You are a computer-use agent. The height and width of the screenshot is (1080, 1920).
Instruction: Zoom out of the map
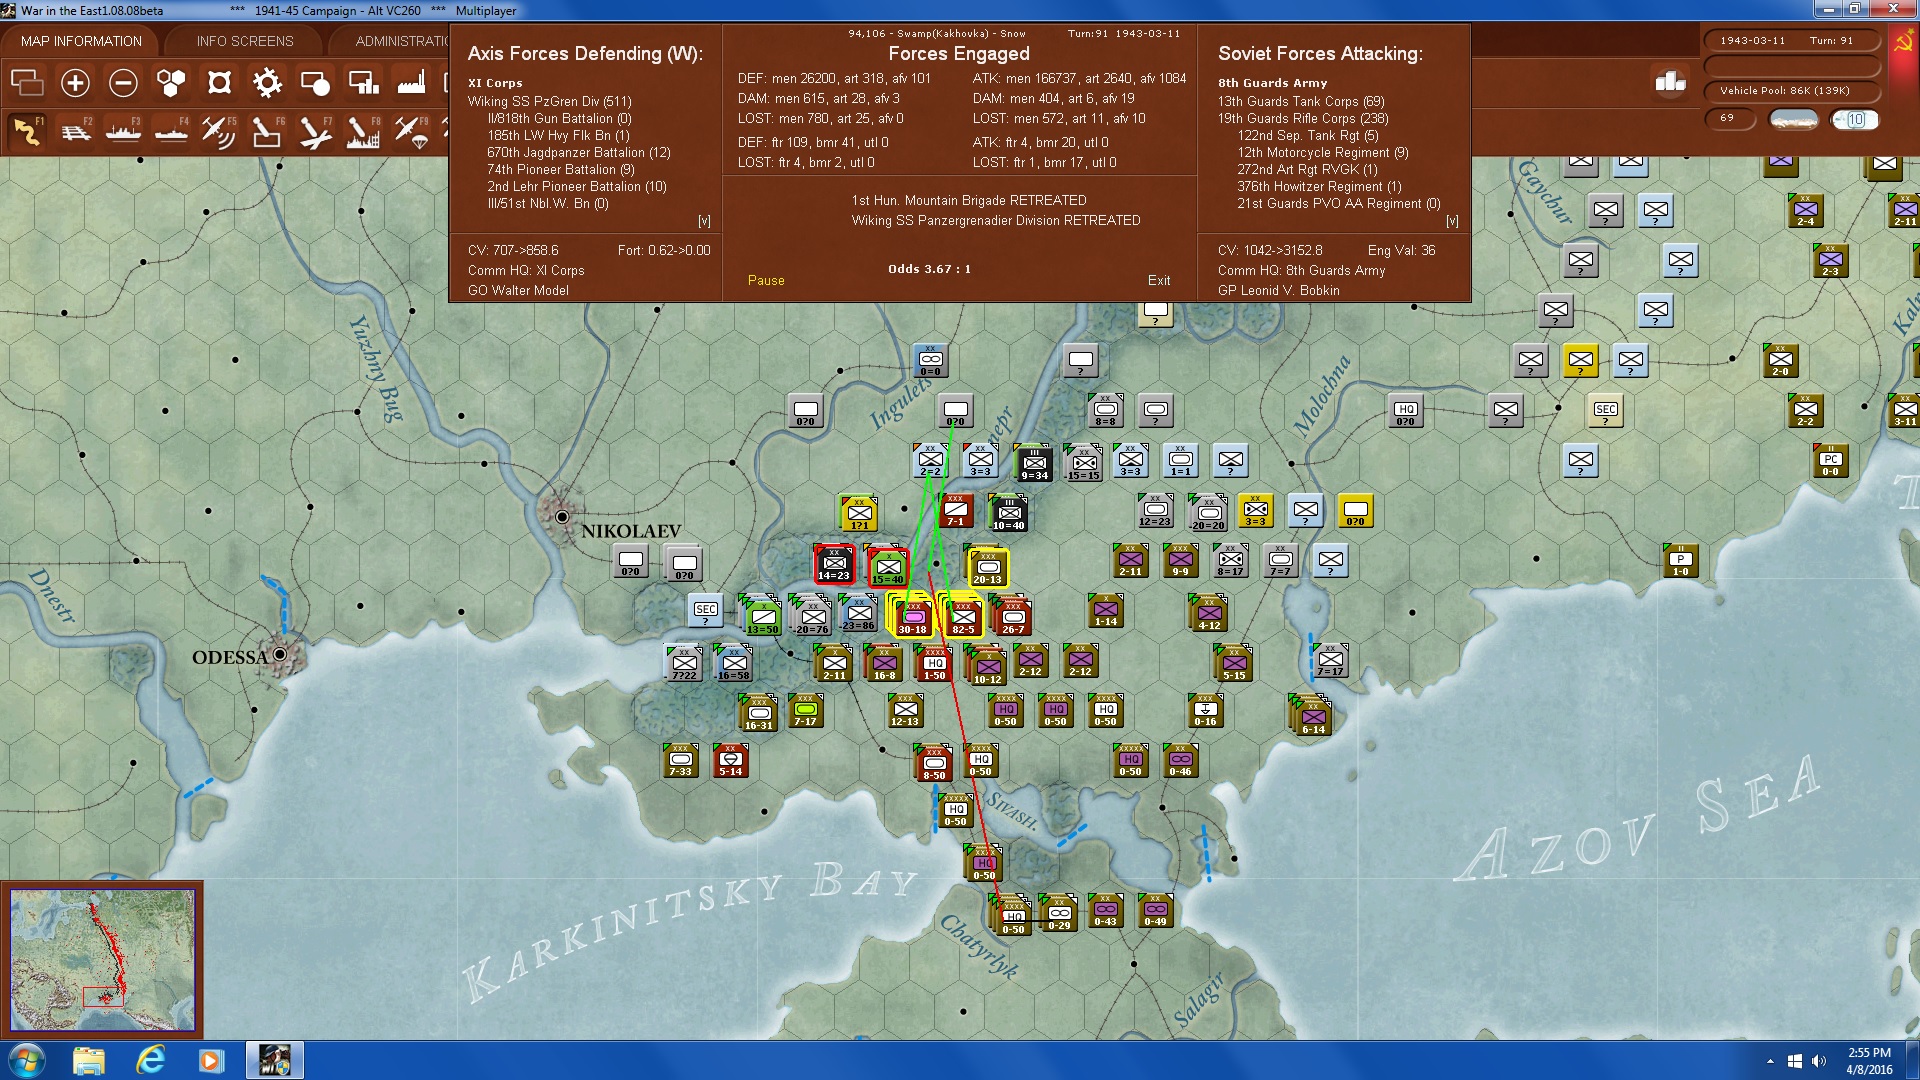pyautogui.click(x=123, y=84)
